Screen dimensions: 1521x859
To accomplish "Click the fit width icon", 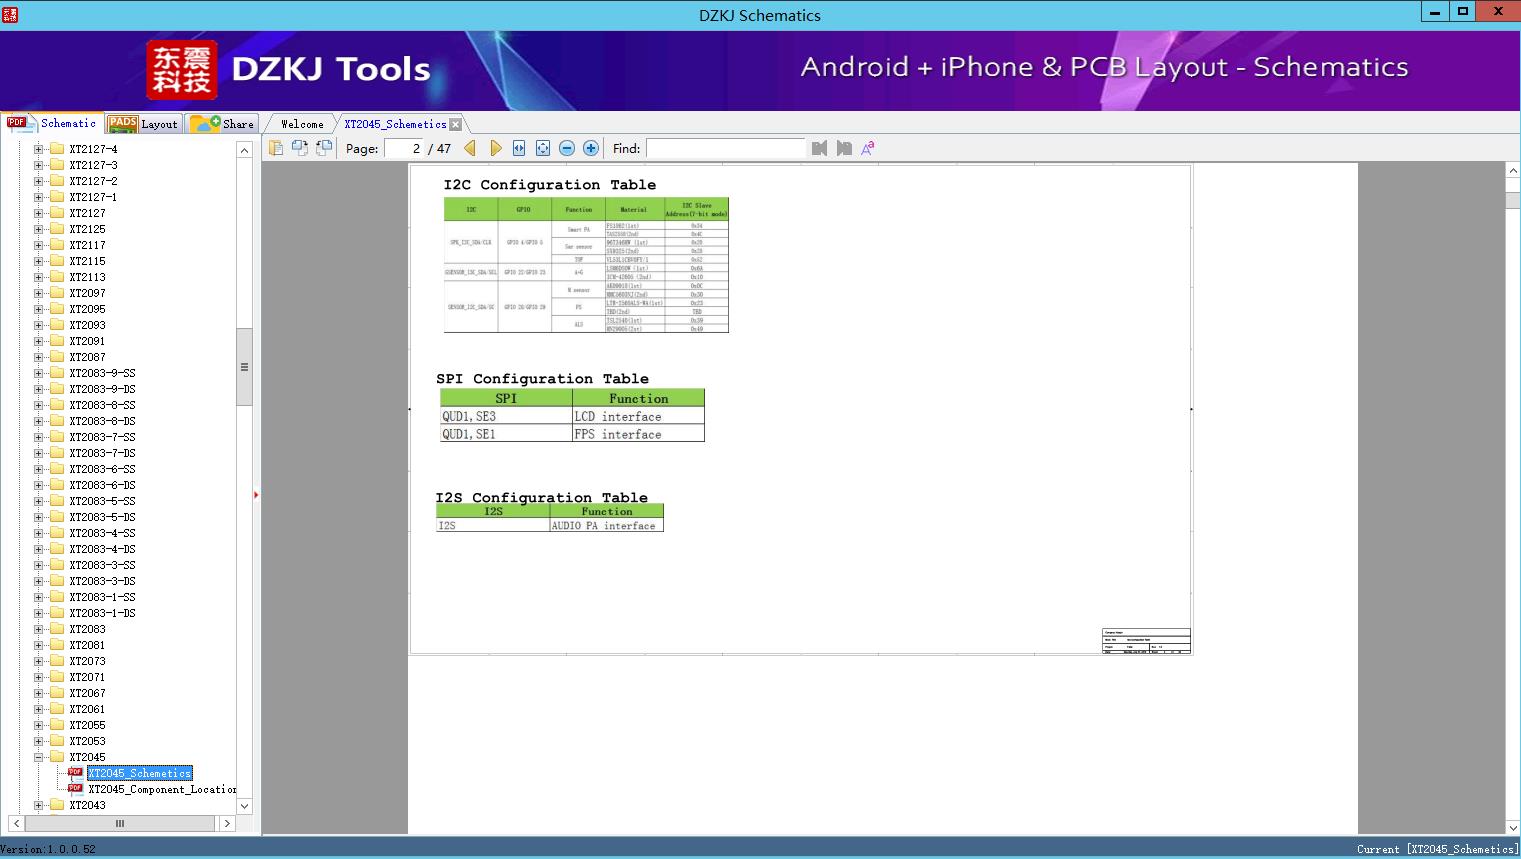I will click(519, 148).
